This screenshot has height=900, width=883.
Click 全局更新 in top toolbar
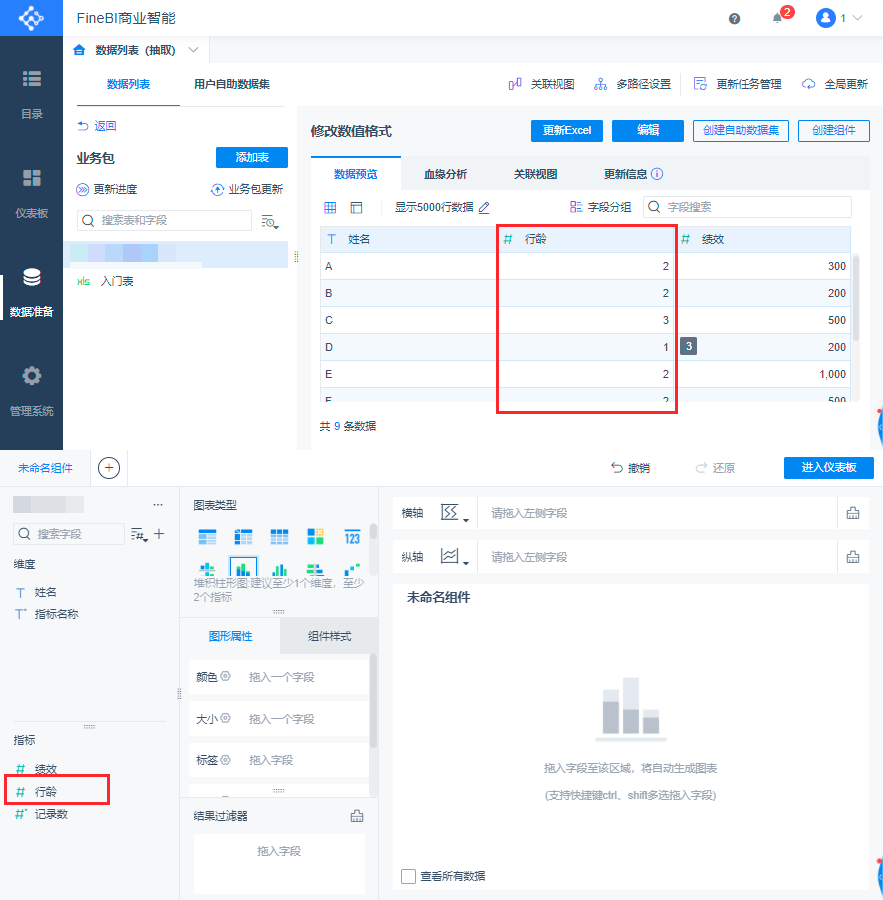click(x=834, y=84)
